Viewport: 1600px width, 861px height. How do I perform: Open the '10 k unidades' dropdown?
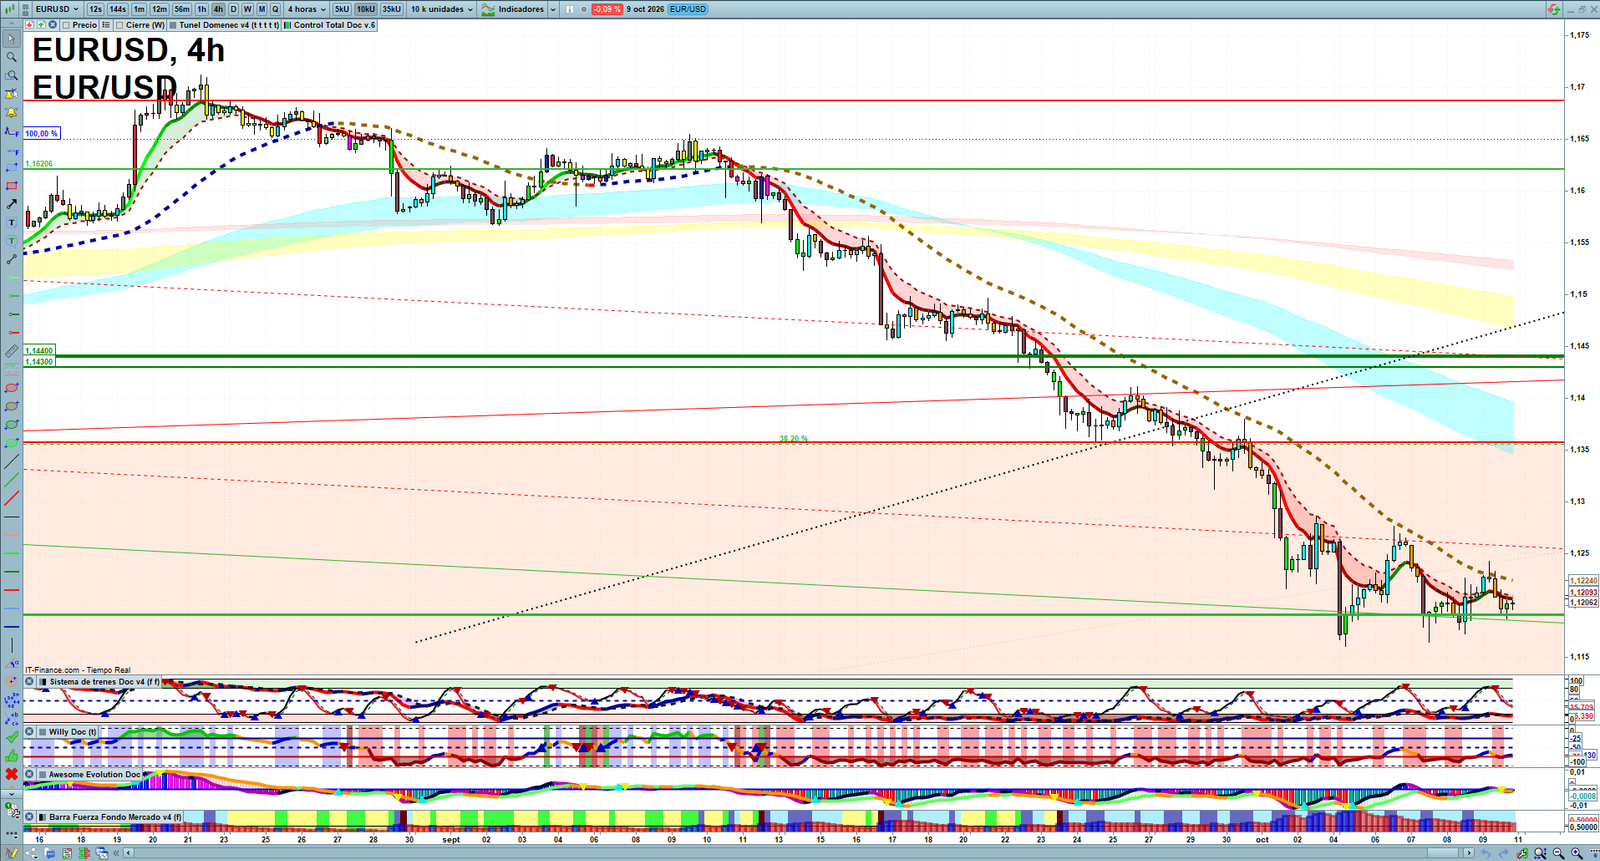tap(441, 9)
